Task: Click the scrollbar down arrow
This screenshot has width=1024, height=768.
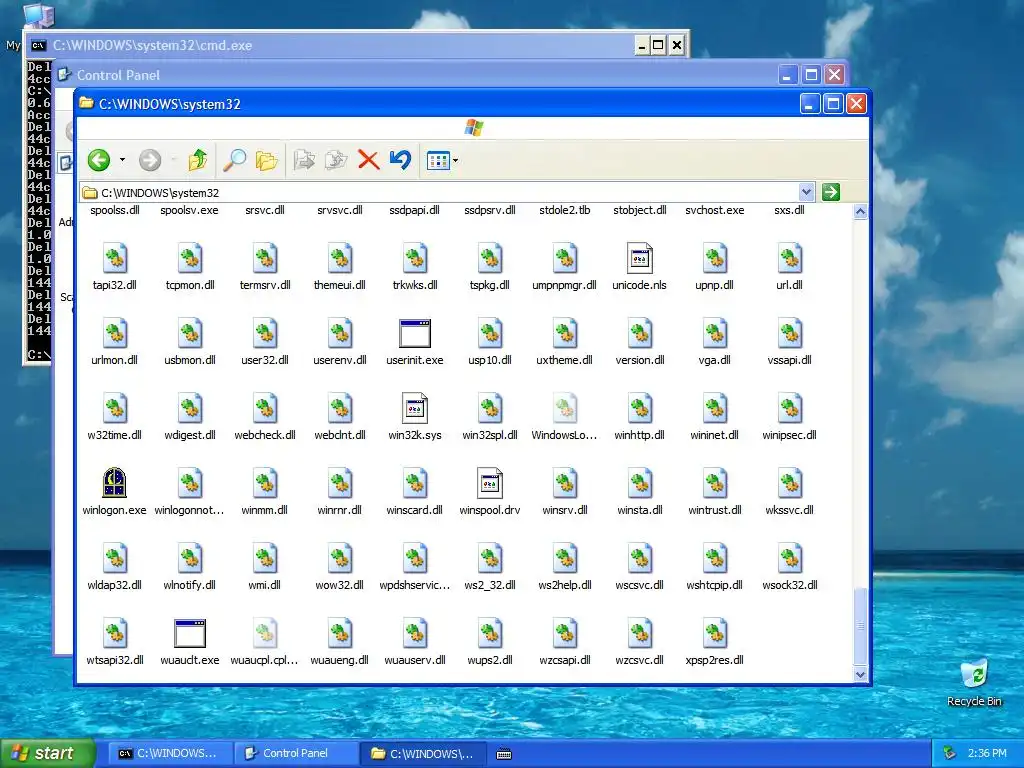Action: [860, 675]
